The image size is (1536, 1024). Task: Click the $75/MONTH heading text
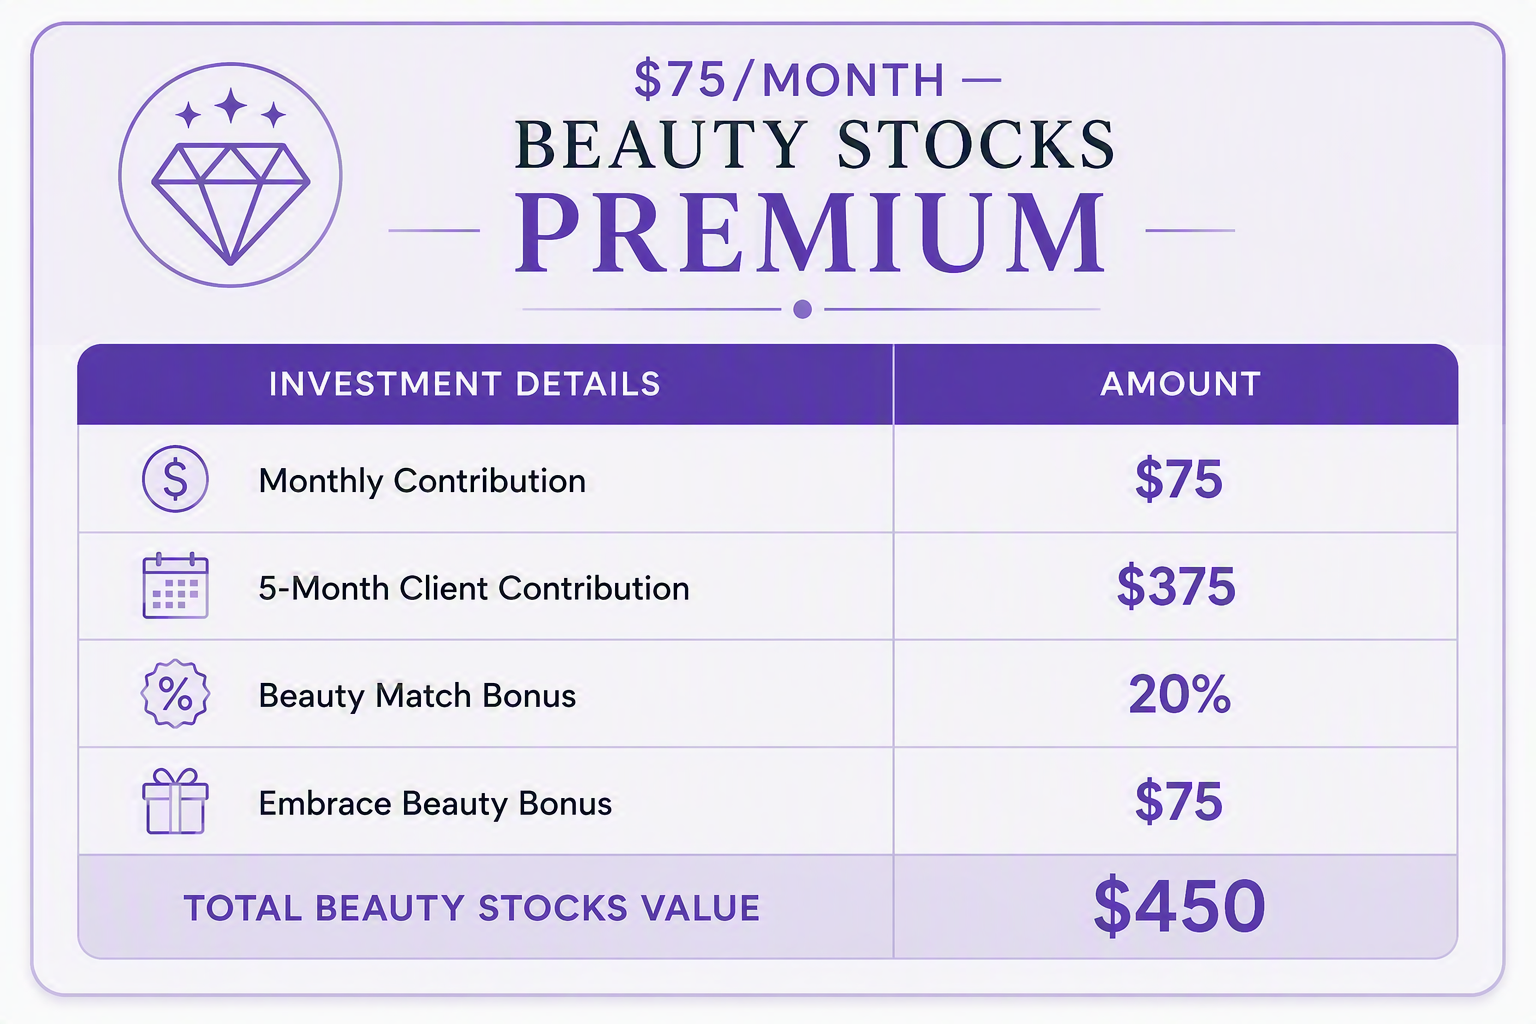[x=789, y=80]
